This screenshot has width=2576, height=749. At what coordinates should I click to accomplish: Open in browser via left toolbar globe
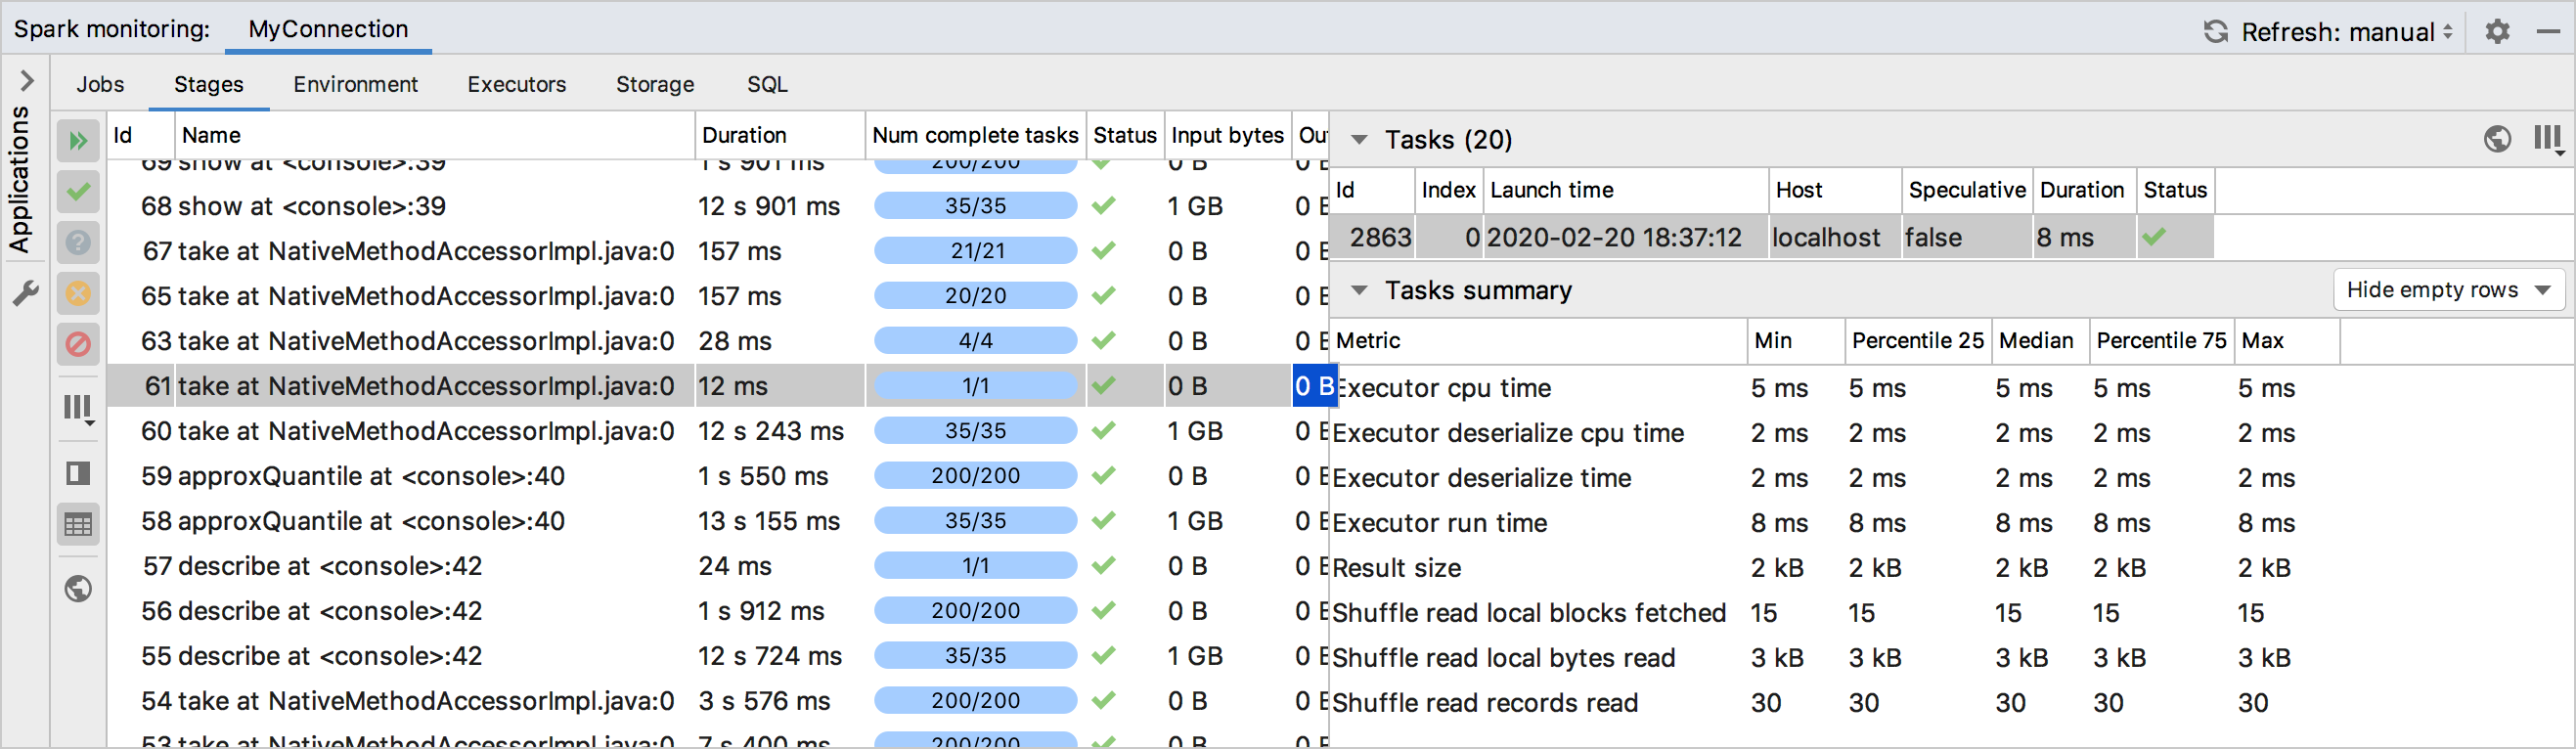[78, 589]
